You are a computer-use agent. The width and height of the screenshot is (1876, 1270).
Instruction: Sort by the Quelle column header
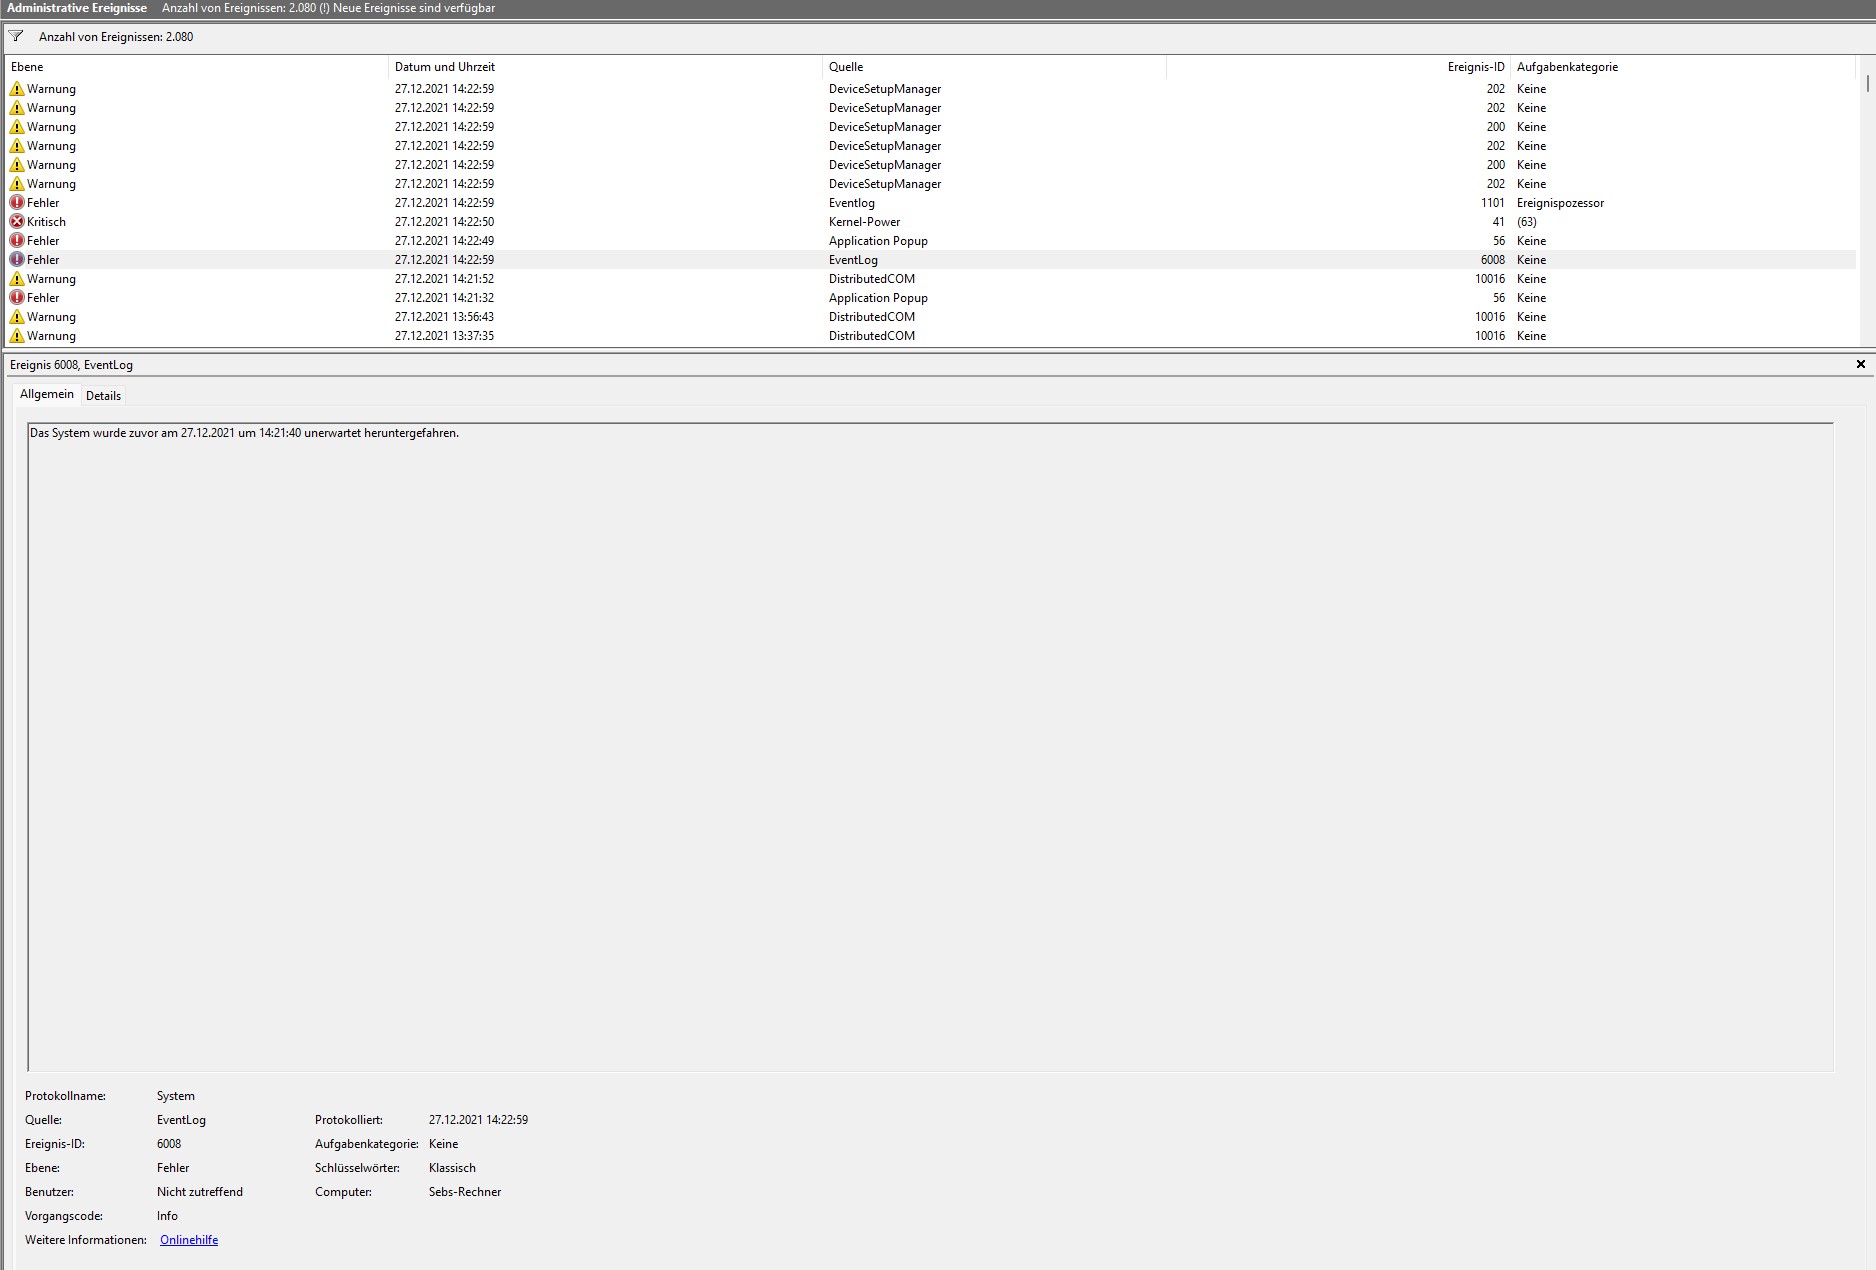point(994,67)
